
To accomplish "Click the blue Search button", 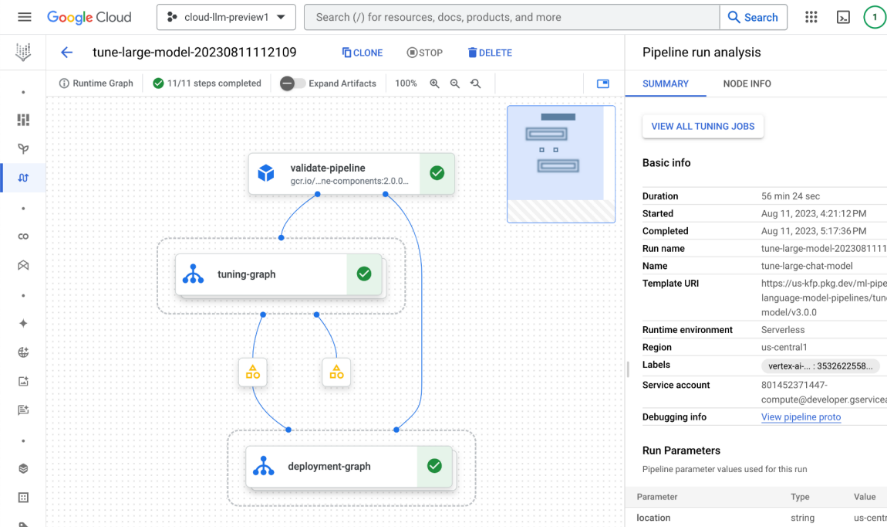I will point(753,17).
